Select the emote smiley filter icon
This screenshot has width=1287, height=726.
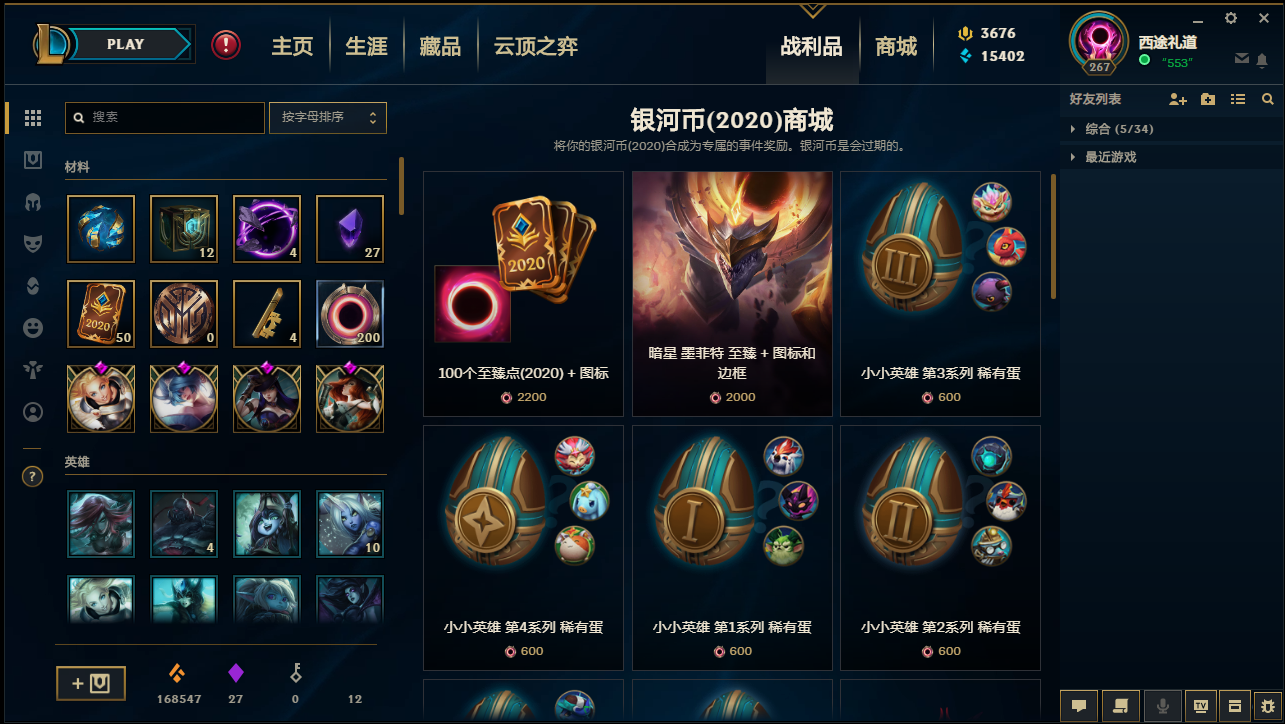33,327
